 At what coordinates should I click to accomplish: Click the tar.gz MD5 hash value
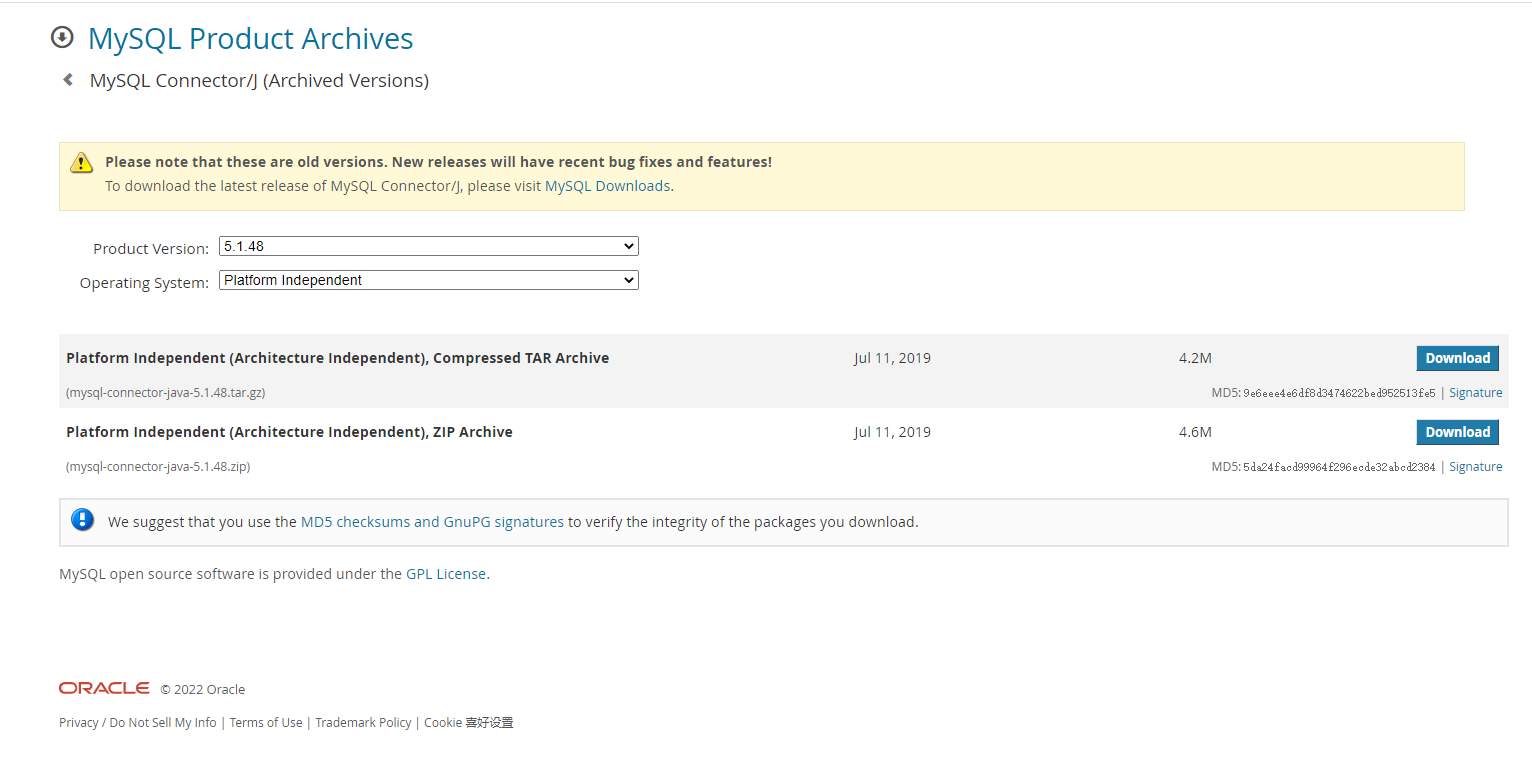pyautogui.click(x=1339, y=393)
